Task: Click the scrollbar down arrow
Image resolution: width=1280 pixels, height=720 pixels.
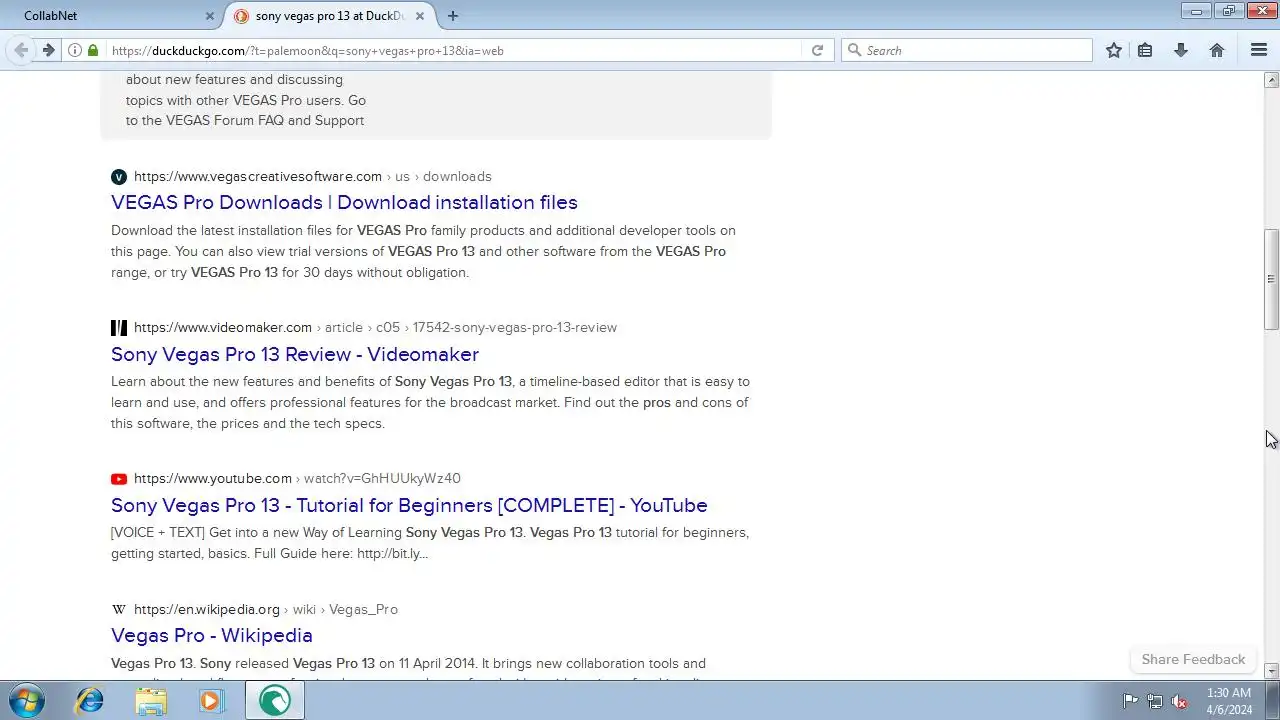Action: pos(1272,672)
